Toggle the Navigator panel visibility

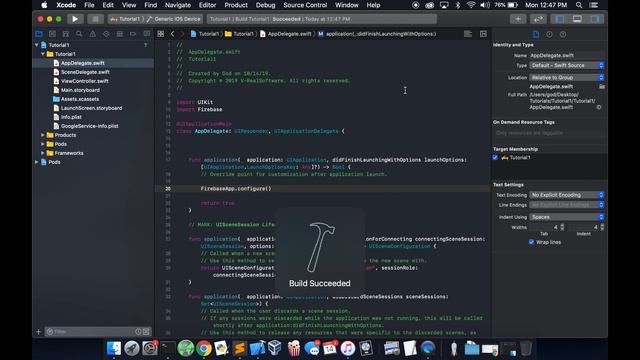point(560,19)
